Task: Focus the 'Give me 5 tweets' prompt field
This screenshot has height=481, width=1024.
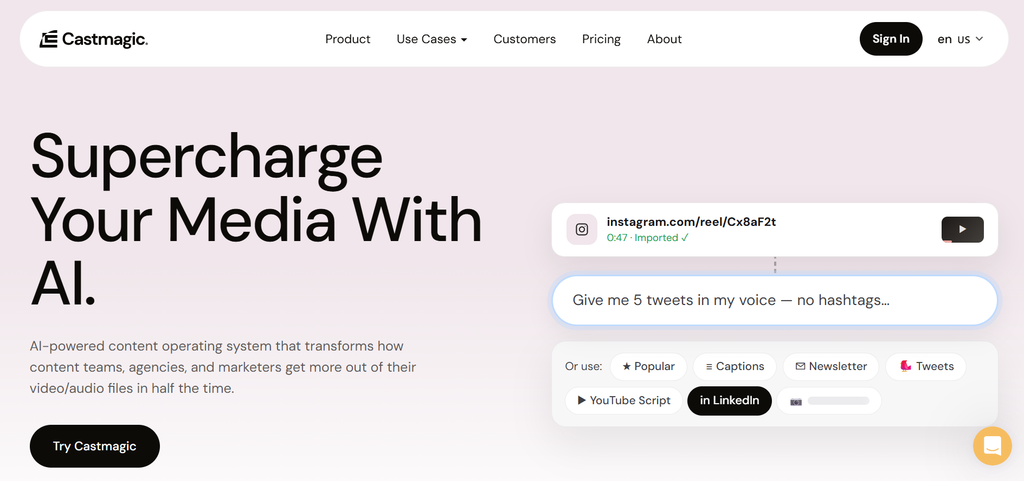Action: (775, 300)
